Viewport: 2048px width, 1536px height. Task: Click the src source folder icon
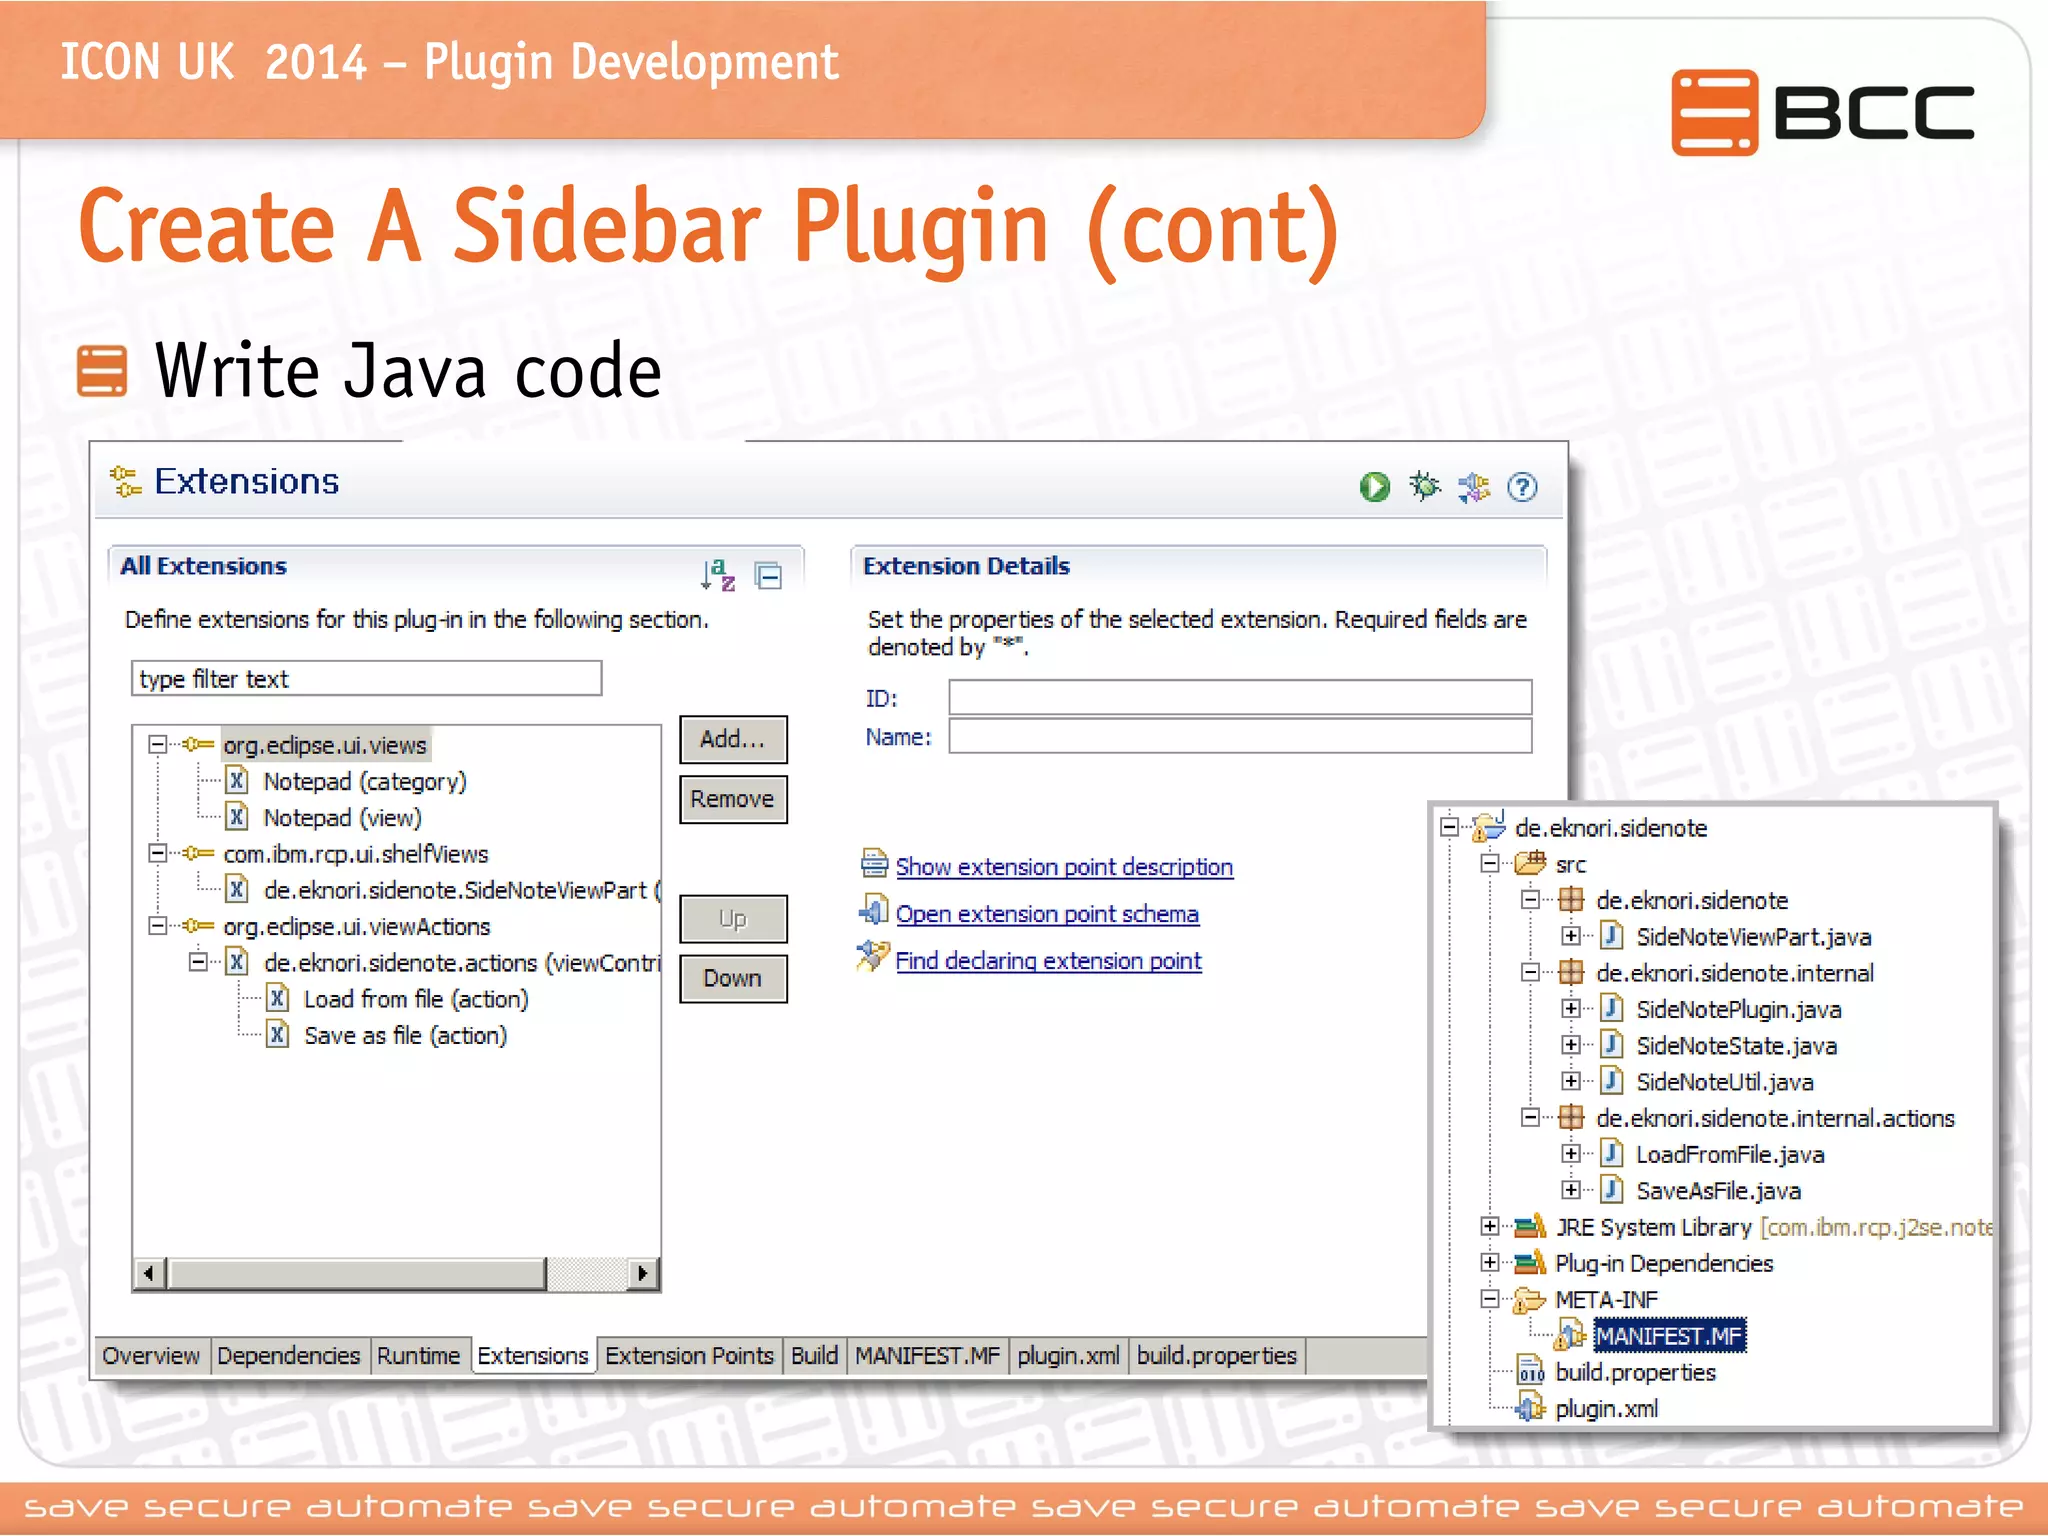tap(1530, 863)
